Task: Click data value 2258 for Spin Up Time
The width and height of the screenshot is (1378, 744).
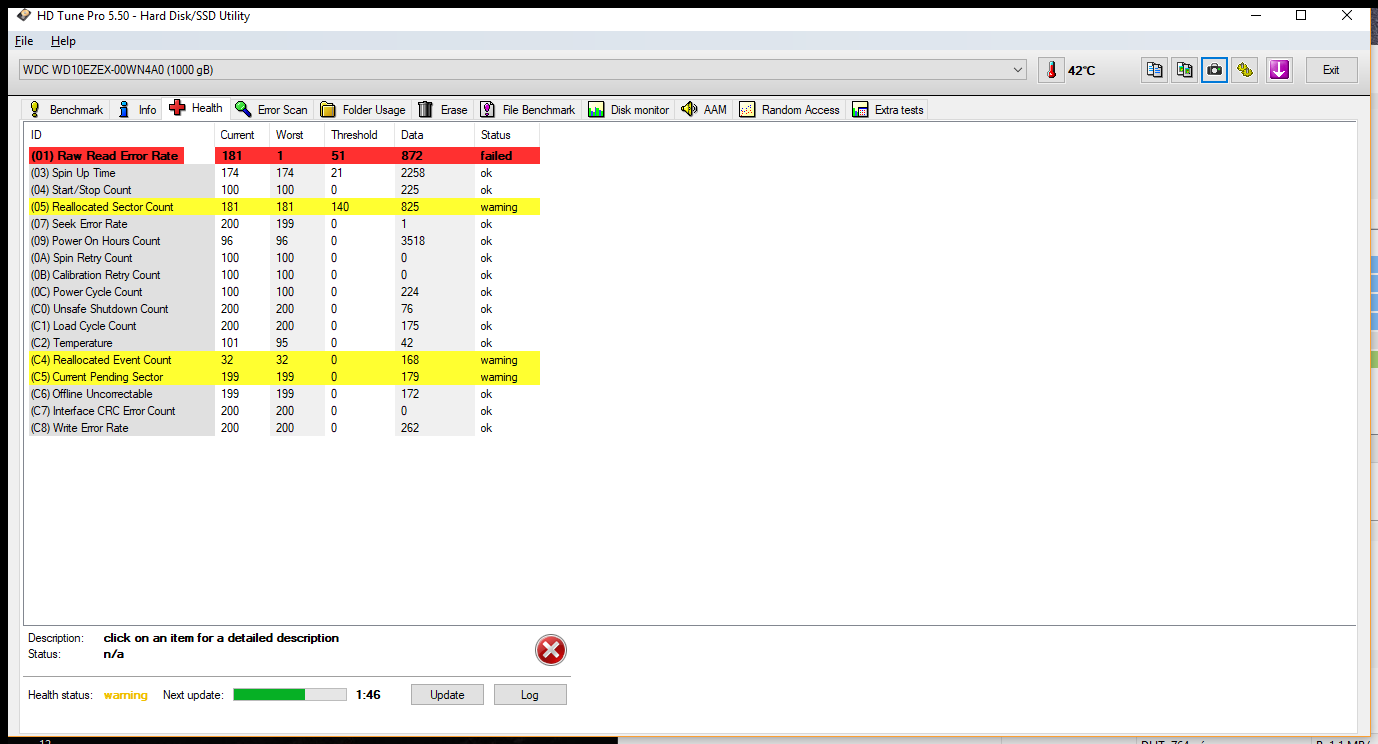Action: (x=413, y=173)
